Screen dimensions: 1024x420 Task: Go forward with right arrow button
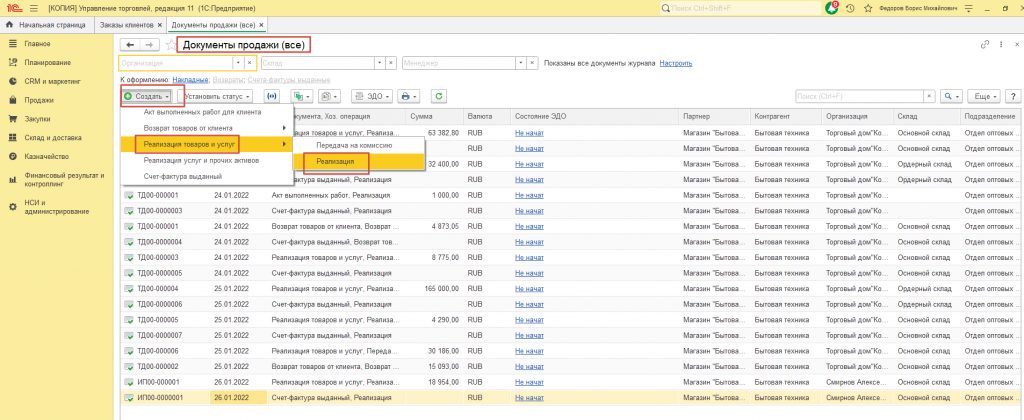[150, 44]
